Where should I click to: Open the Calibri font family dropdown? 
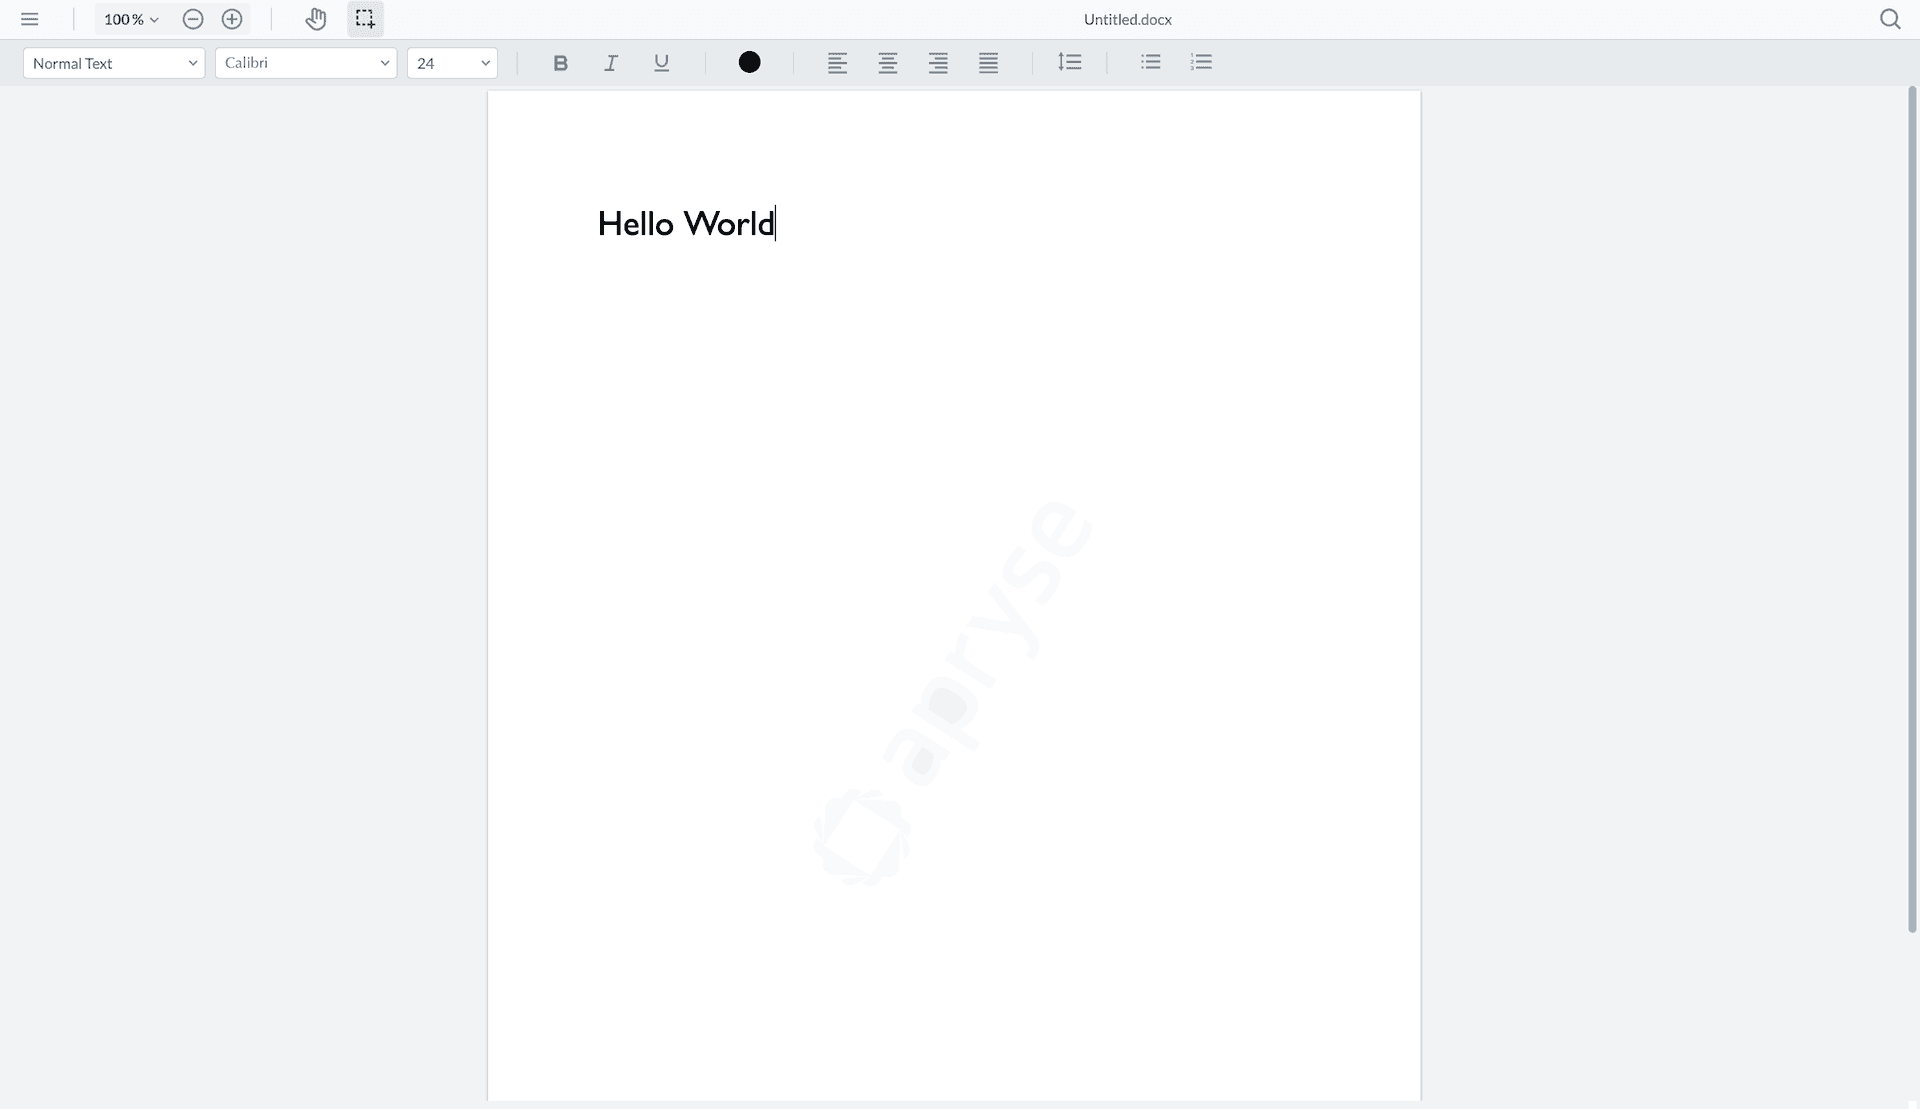point(305,62)
